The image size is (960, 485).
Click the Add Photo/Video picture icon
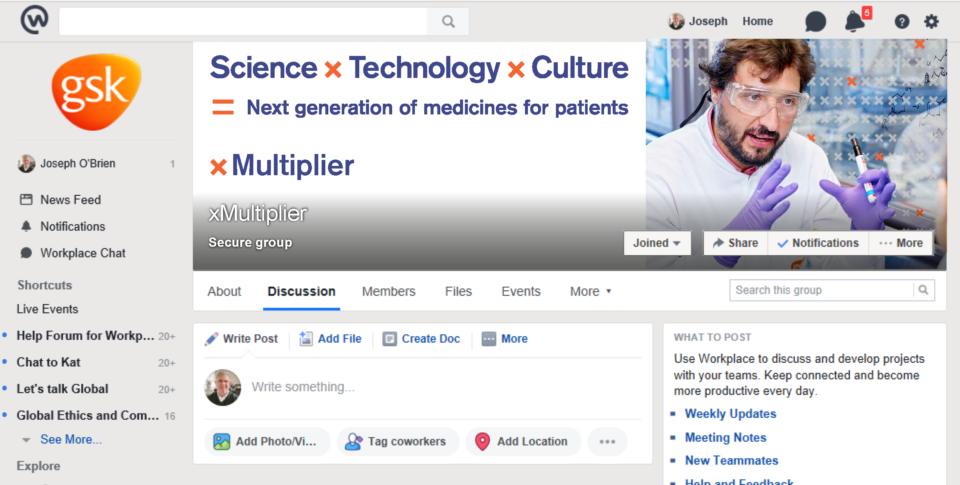click(222, 442)
